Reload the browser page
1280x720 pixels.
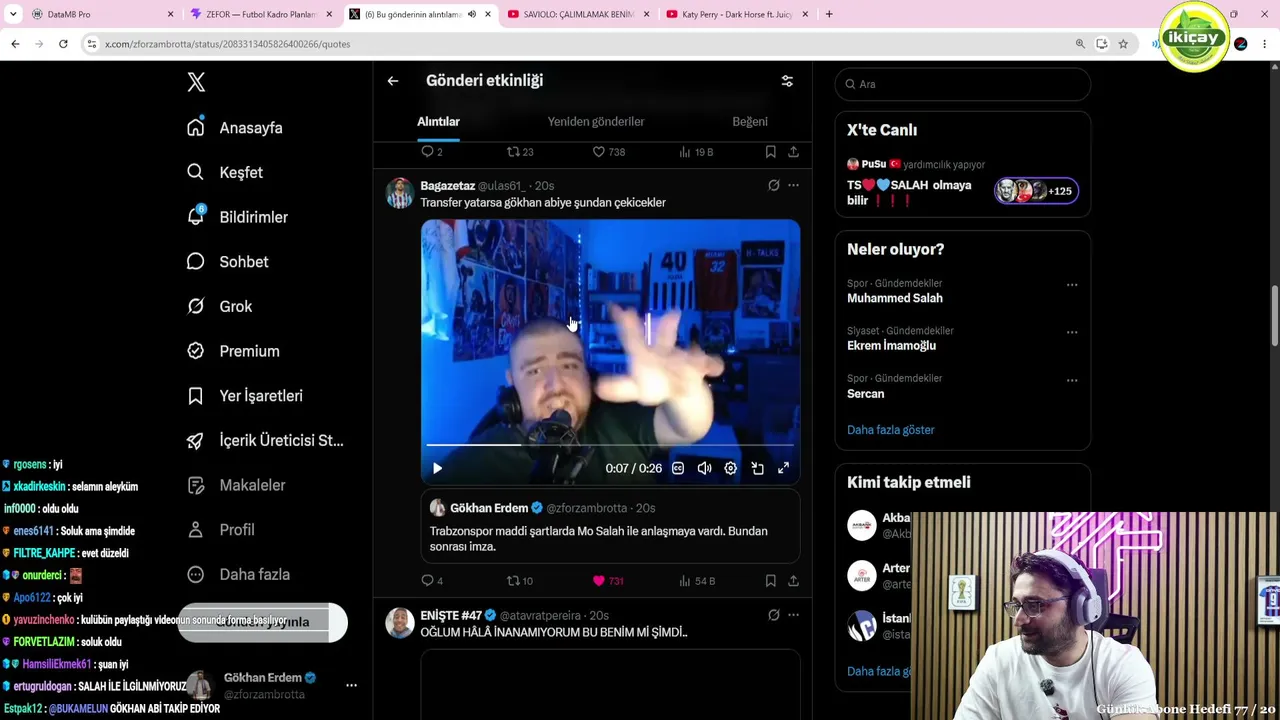63,44
